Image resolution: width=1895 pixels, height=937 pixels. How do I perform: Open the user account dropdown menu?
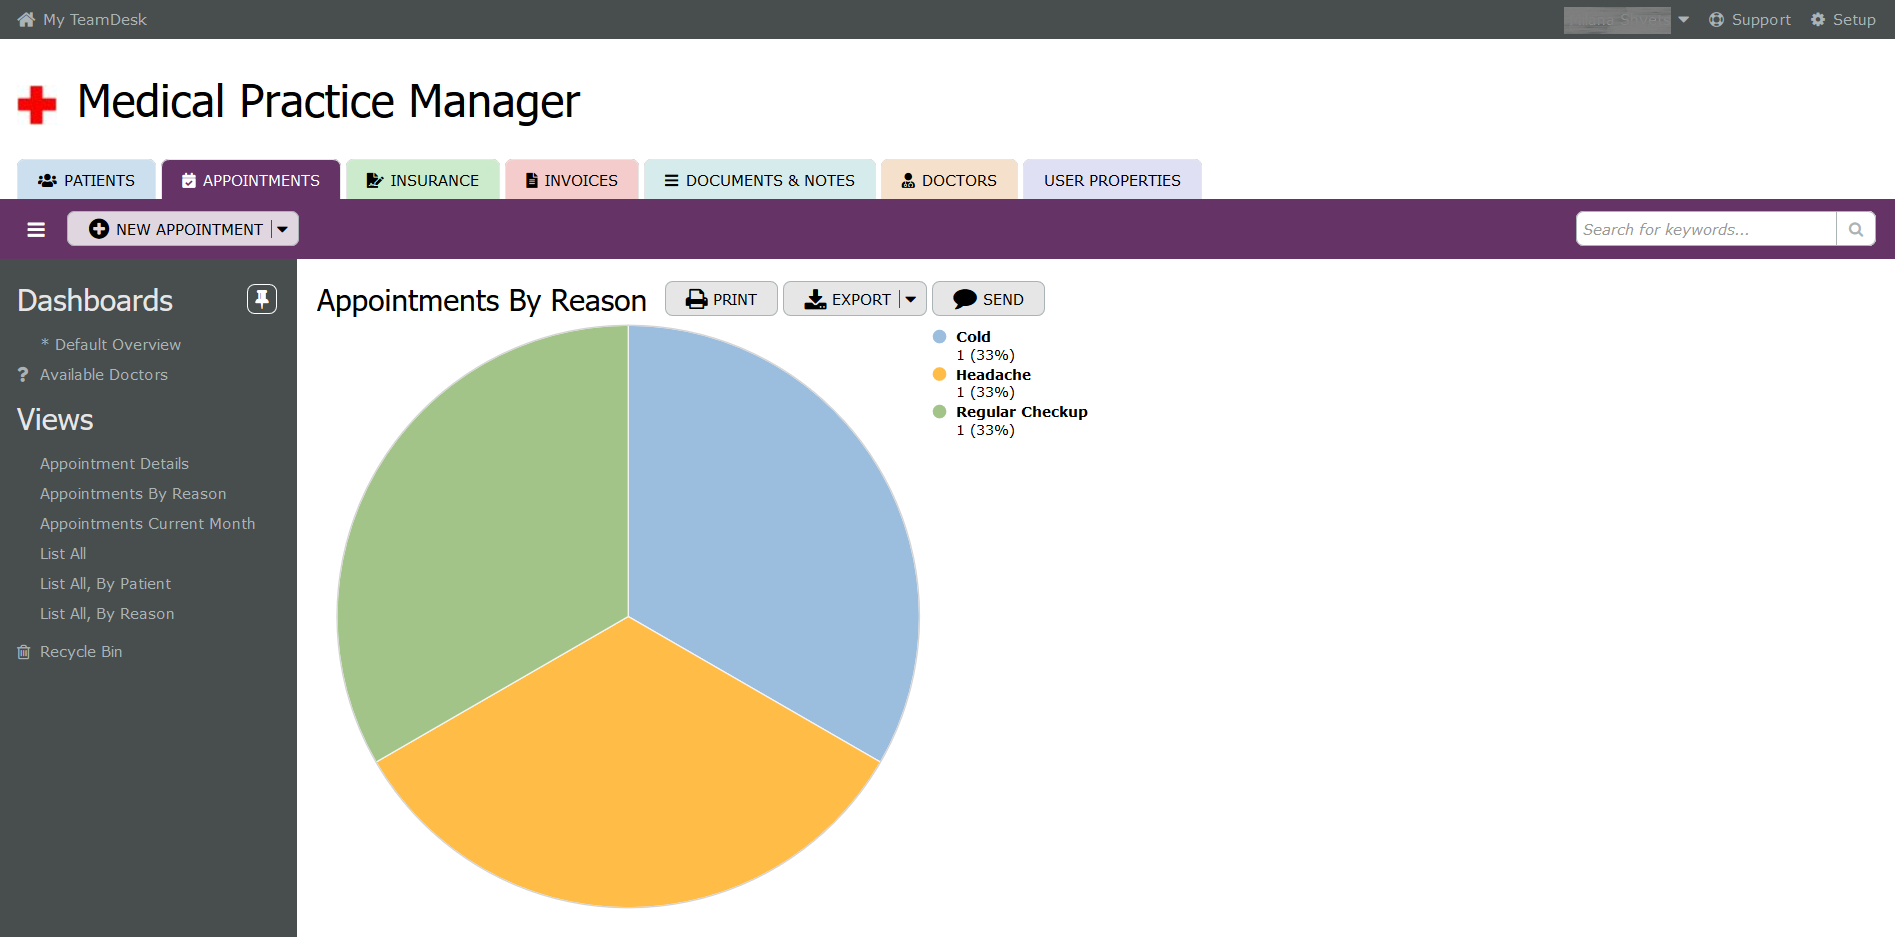point(1684,20)
